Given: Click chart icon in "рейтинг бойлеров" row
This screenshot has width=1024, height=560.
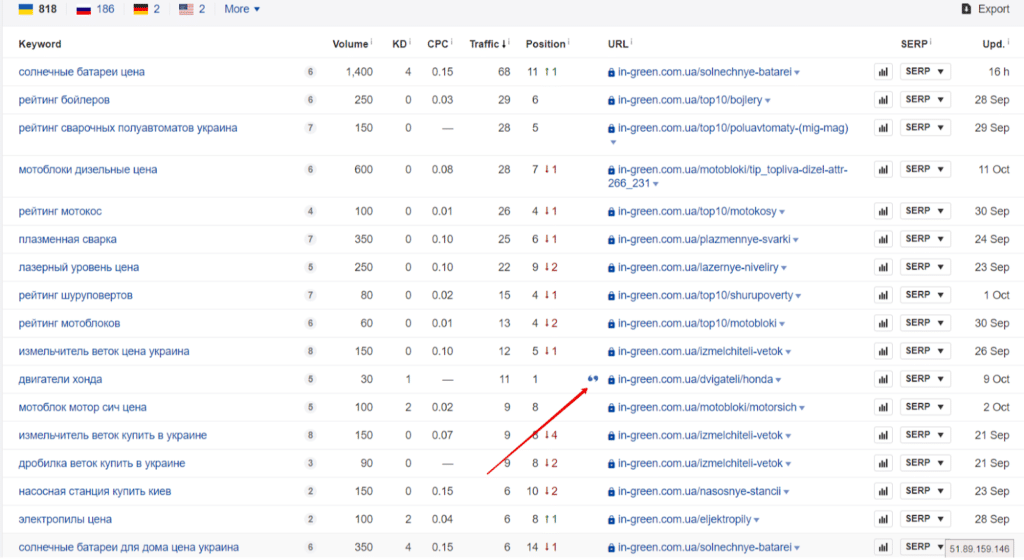Looking at the screenshot, I should pos(883,100).
